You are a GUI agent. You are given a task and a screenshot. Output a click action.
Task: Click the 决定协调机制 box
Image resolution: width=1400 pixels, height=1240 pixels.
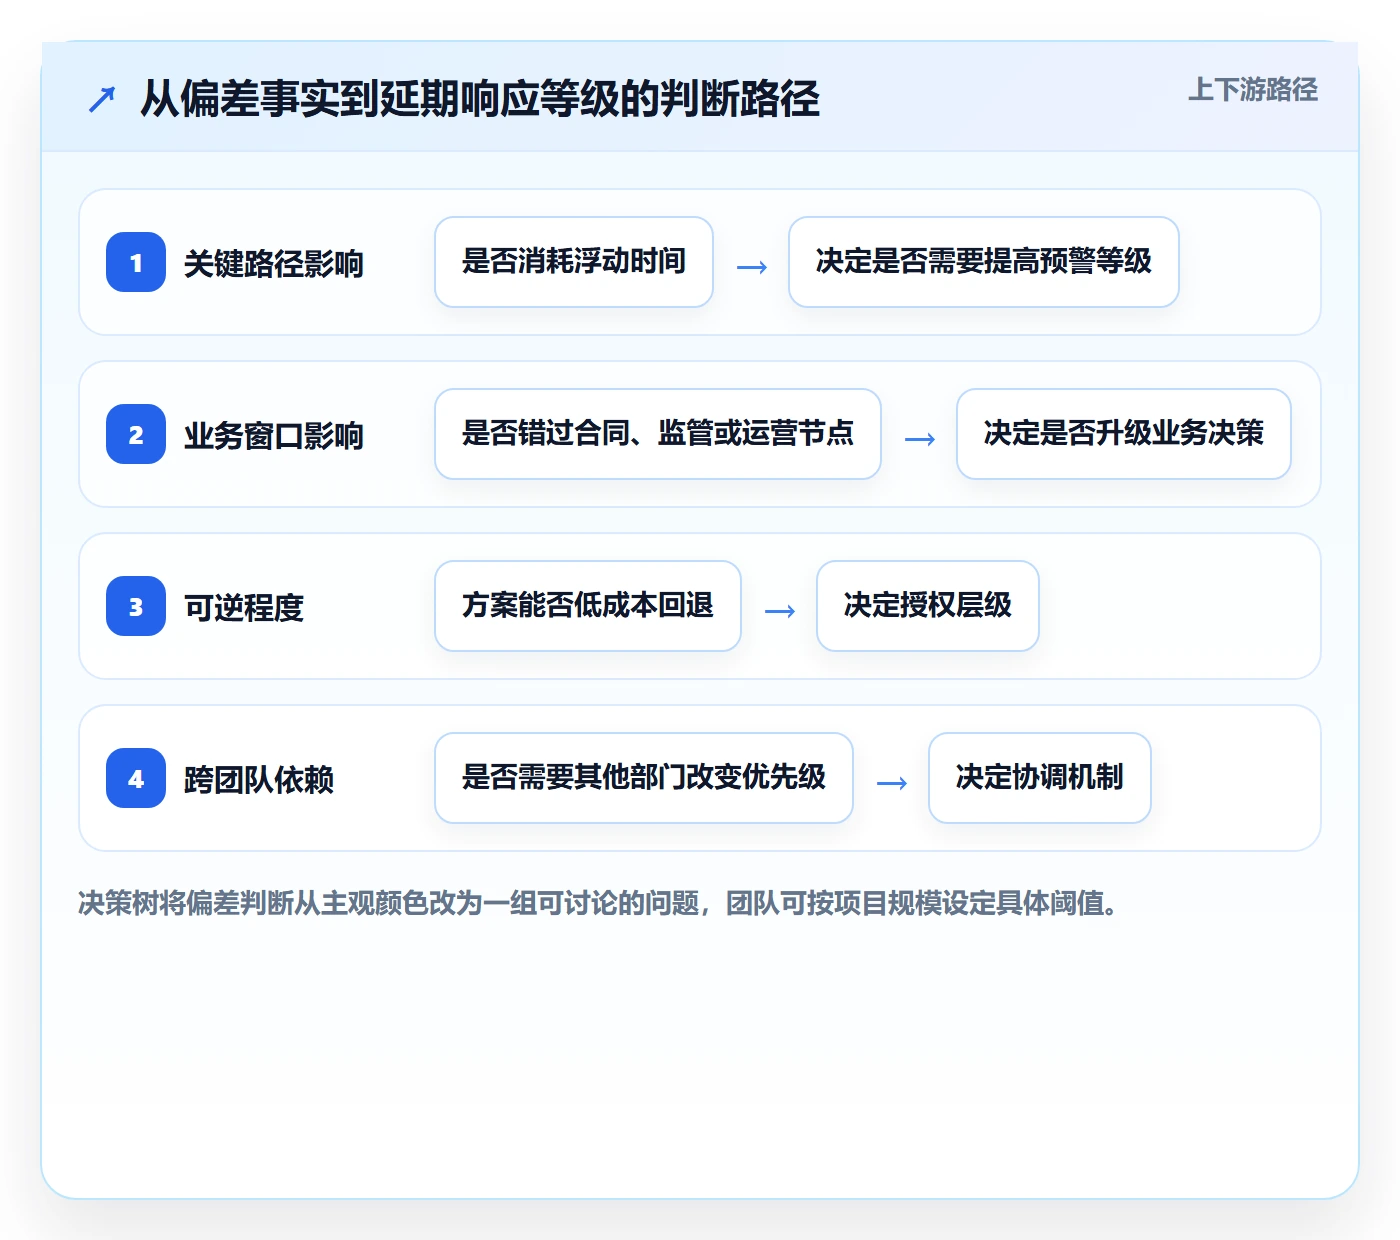1040,778
